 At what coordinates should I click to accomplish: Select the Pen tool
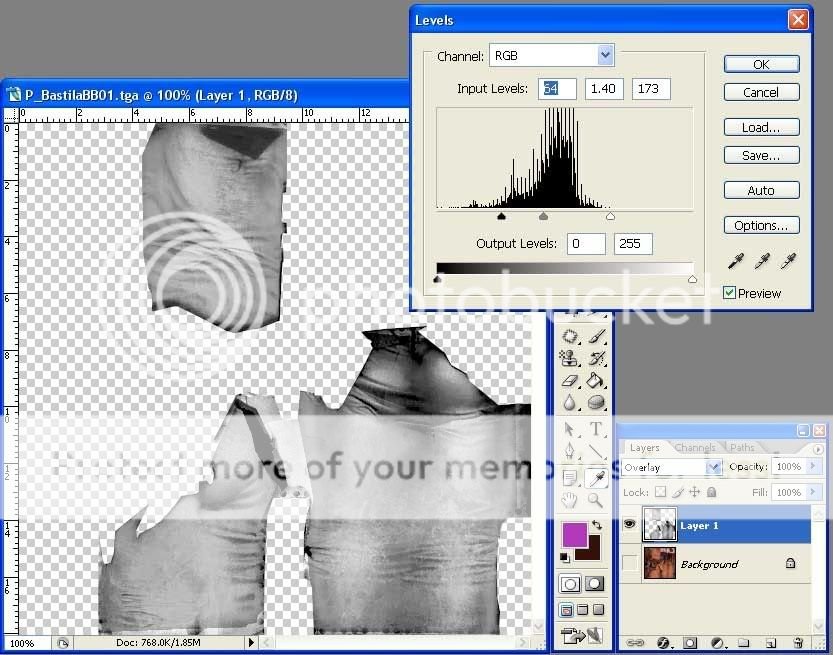[x=570, y=452]
